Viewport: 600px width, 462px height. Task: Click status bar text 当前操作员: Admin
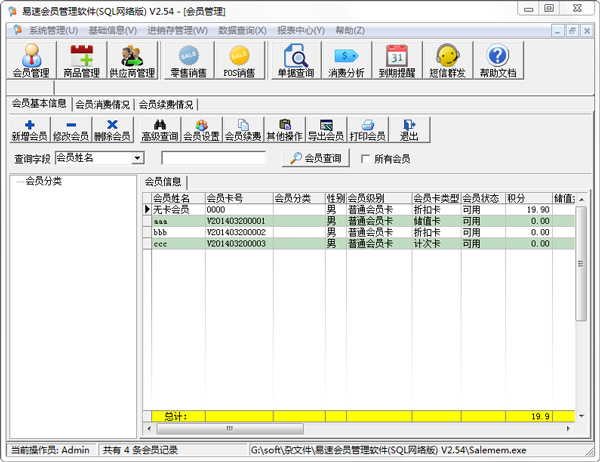50,450
